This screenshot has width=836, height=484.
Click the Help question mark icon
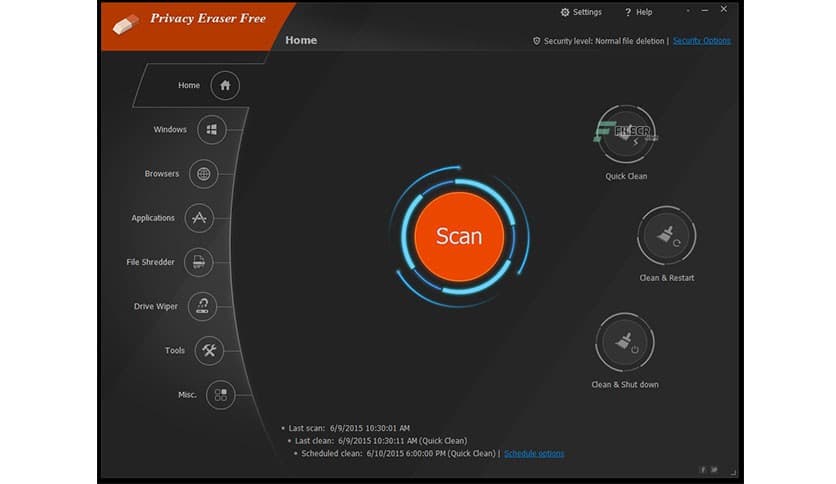point(628,12)
